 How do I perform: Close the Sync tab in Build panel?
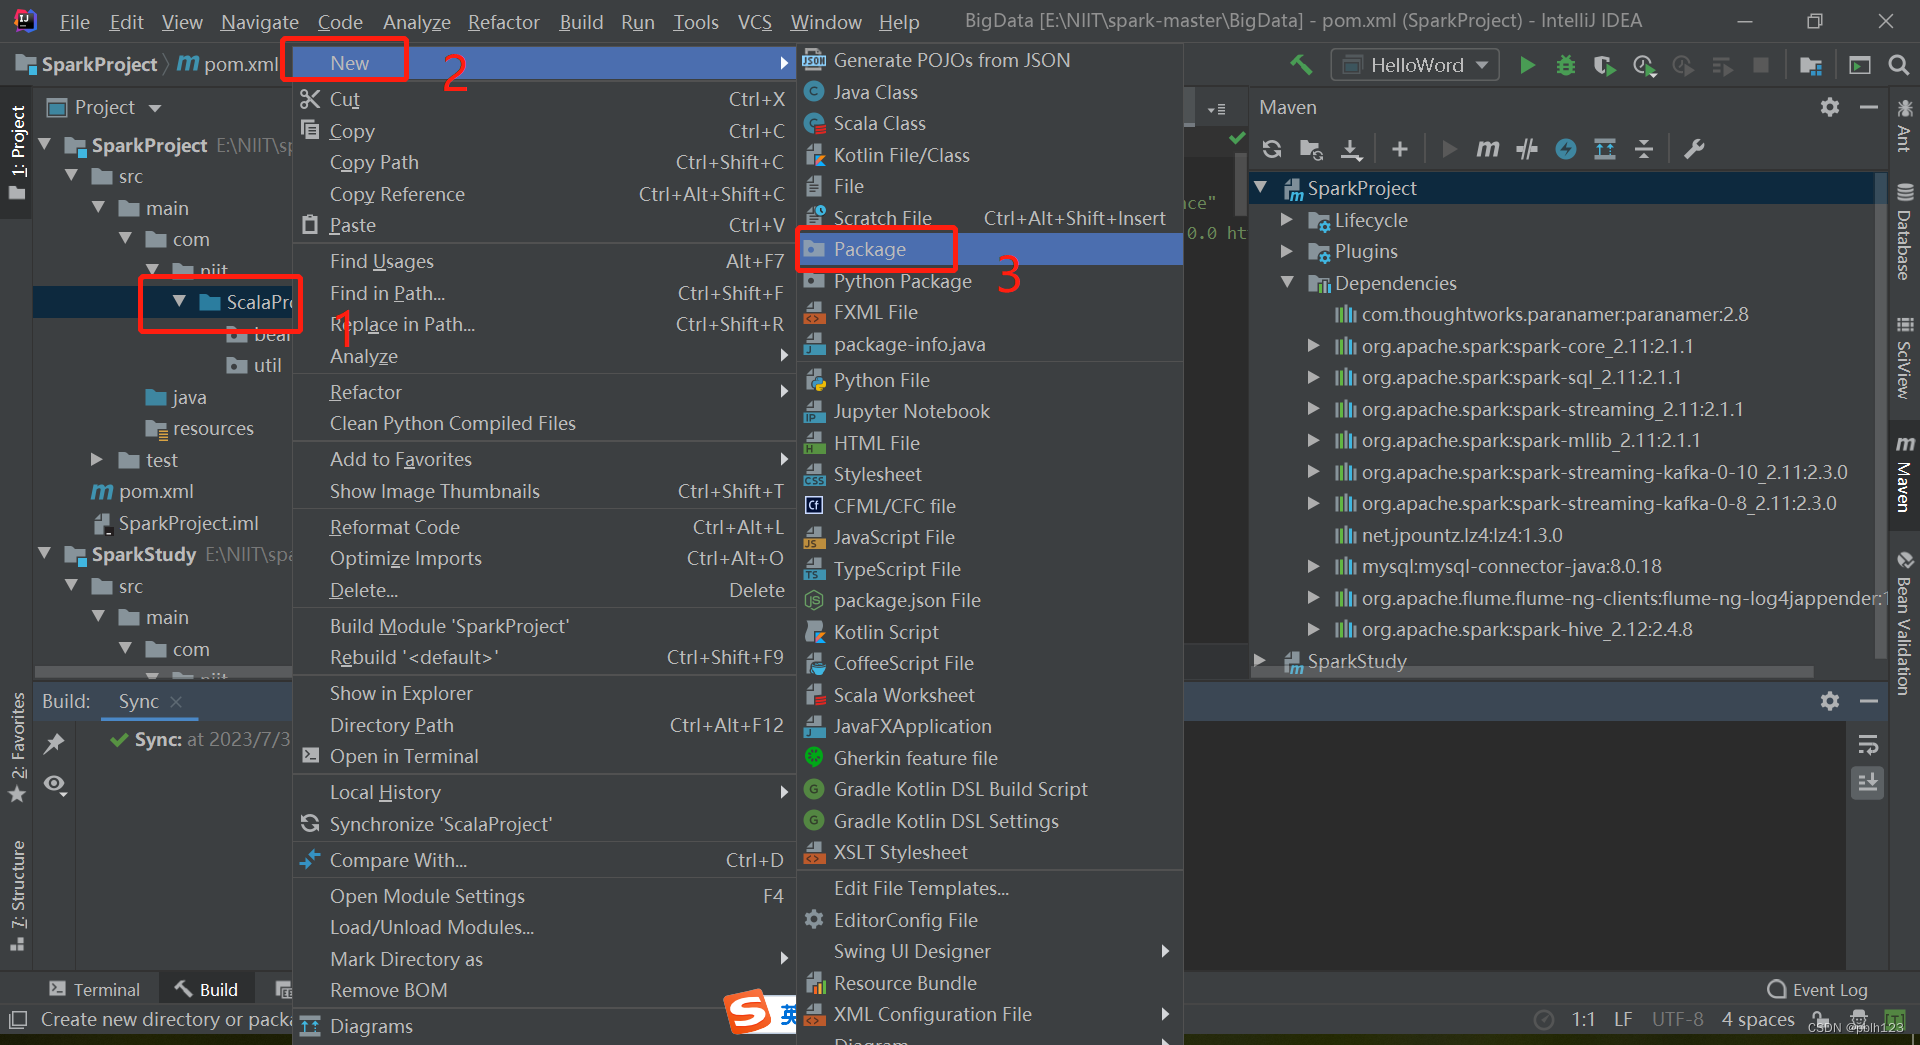point(176,702)
